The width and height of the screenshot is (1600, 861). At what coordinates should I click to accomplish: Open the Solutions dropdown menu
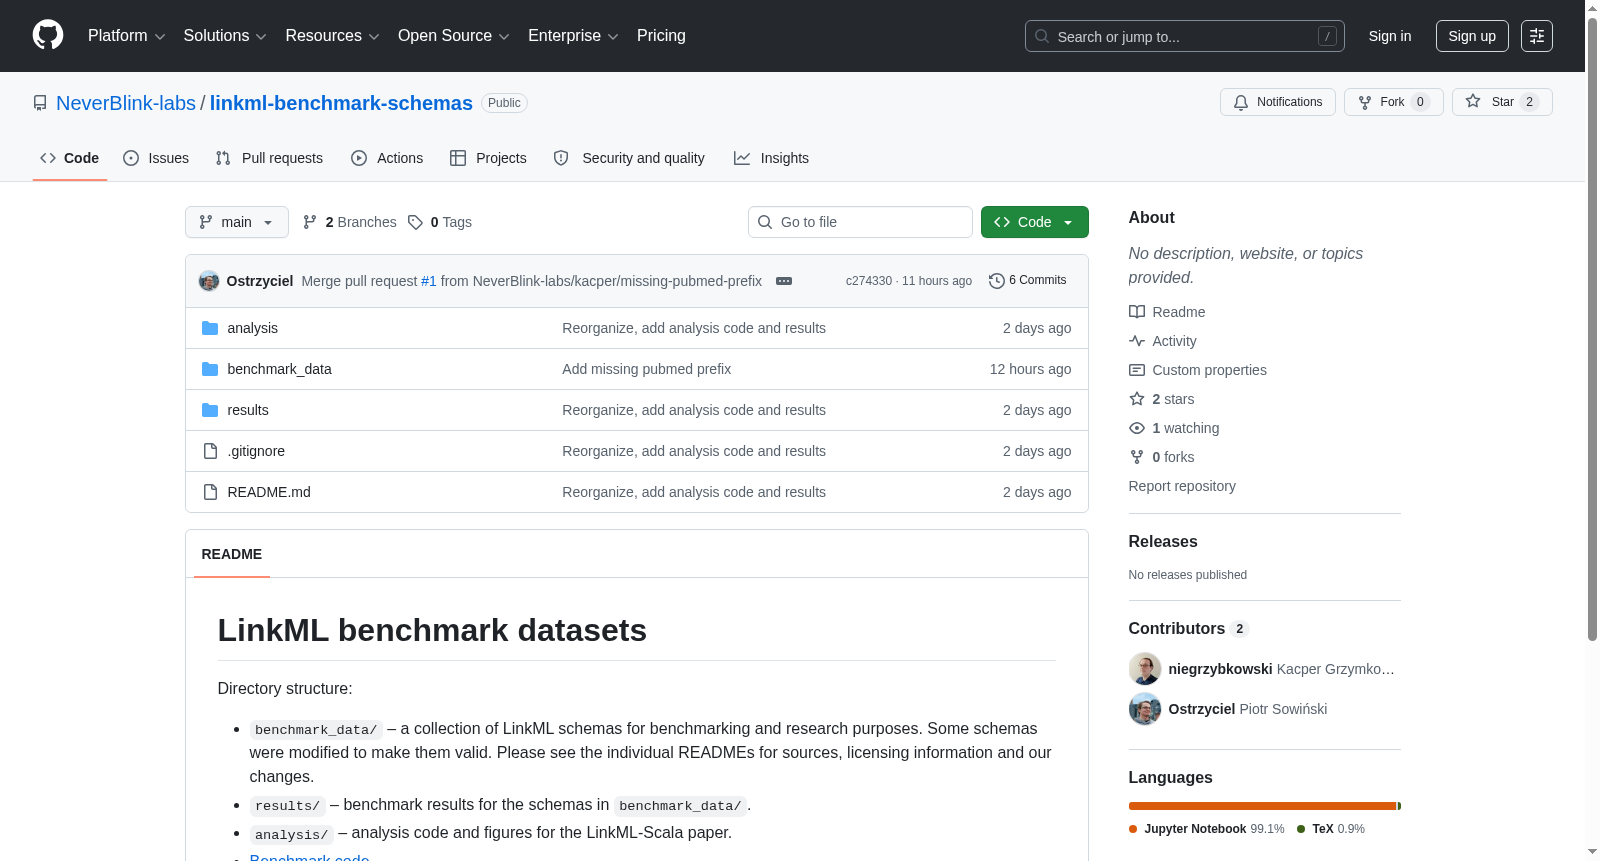(x=225, y=36)
